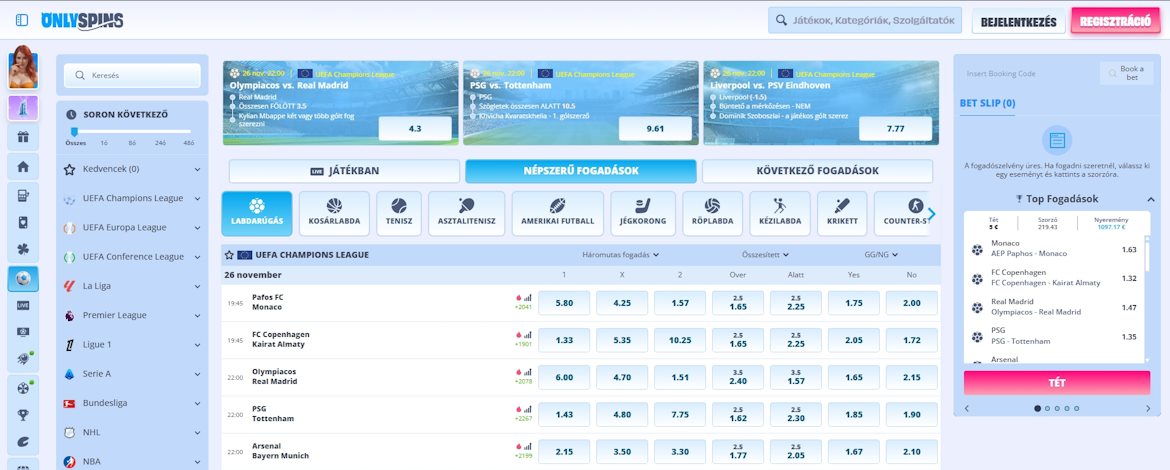Choose the Kosárlabda sport icon
The image size is (1170, 470).
coord(334,213)
